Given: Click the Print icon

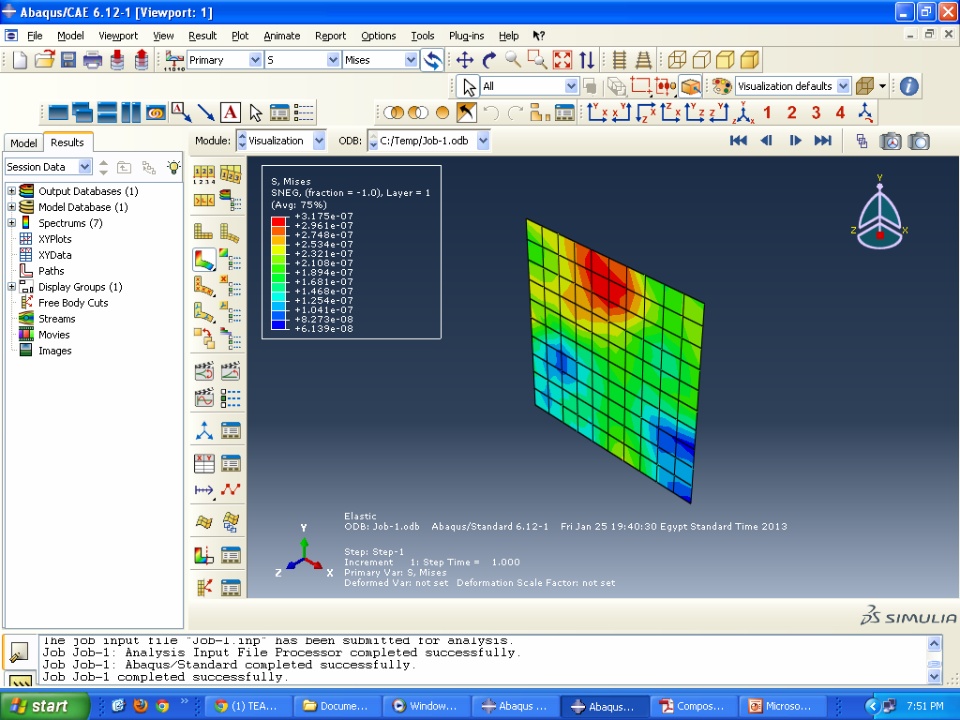Looking at the screenshot, I should (x=92, y=60).
